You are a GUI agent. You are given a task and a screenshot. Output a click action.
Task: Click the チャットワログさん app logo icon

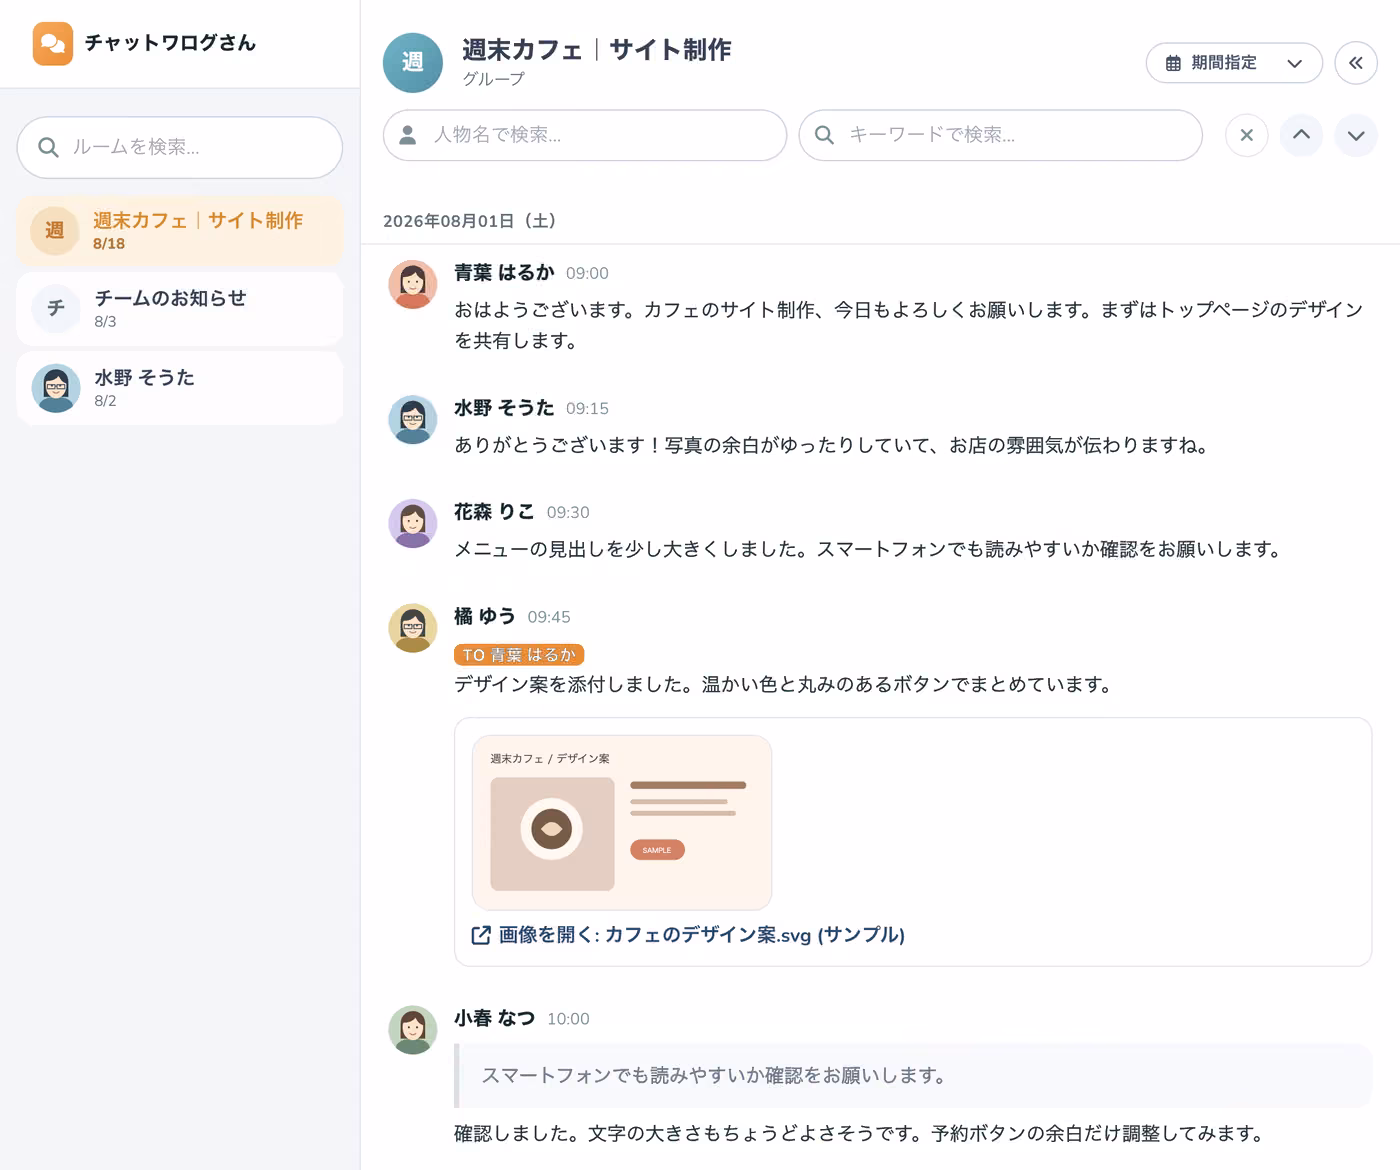pyautogui.click(x=52, y=43)
